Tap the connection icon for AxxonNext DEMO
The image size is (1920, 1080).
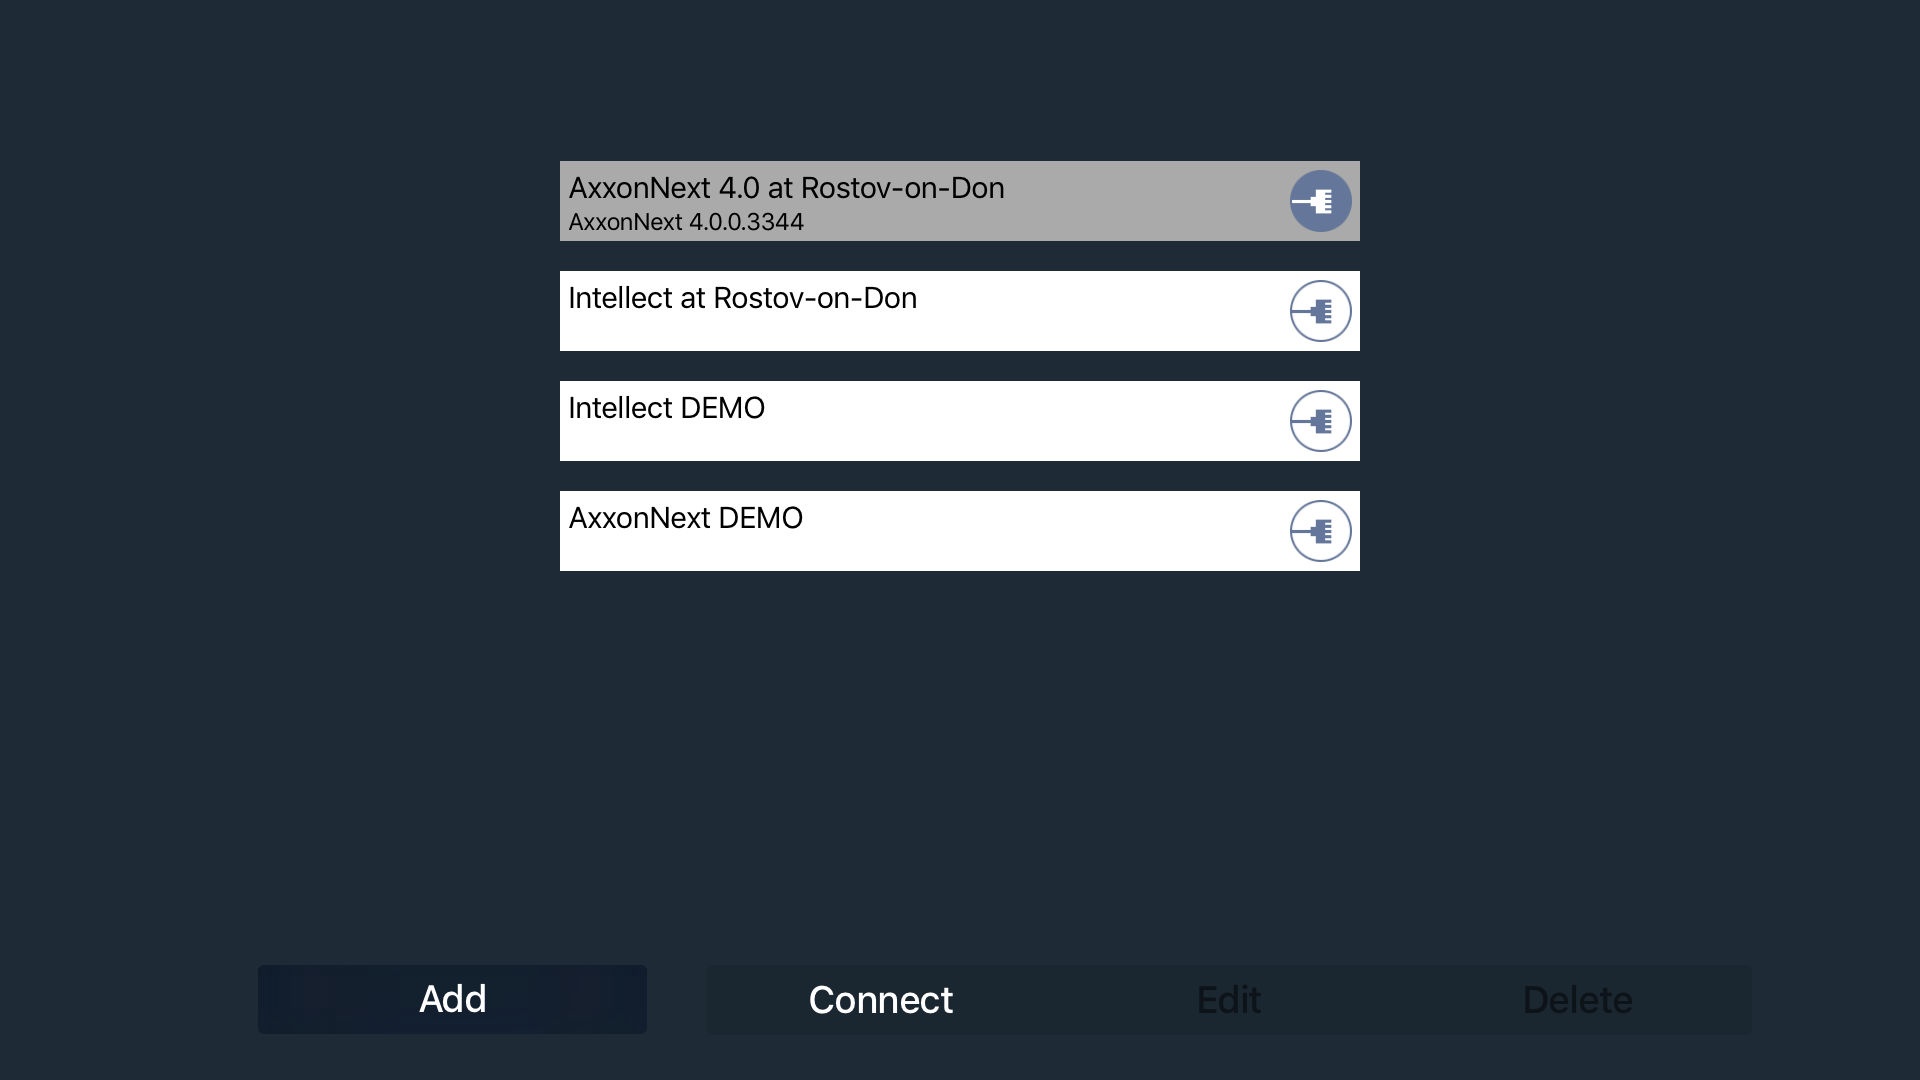[1320, 531]
